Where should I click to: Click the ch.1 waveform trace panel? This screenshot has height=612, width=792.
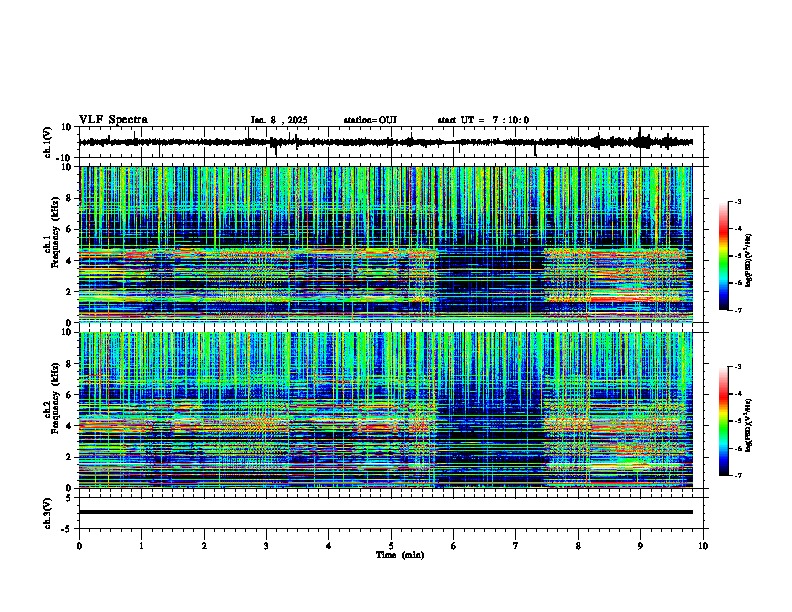[x=391, y=142]
